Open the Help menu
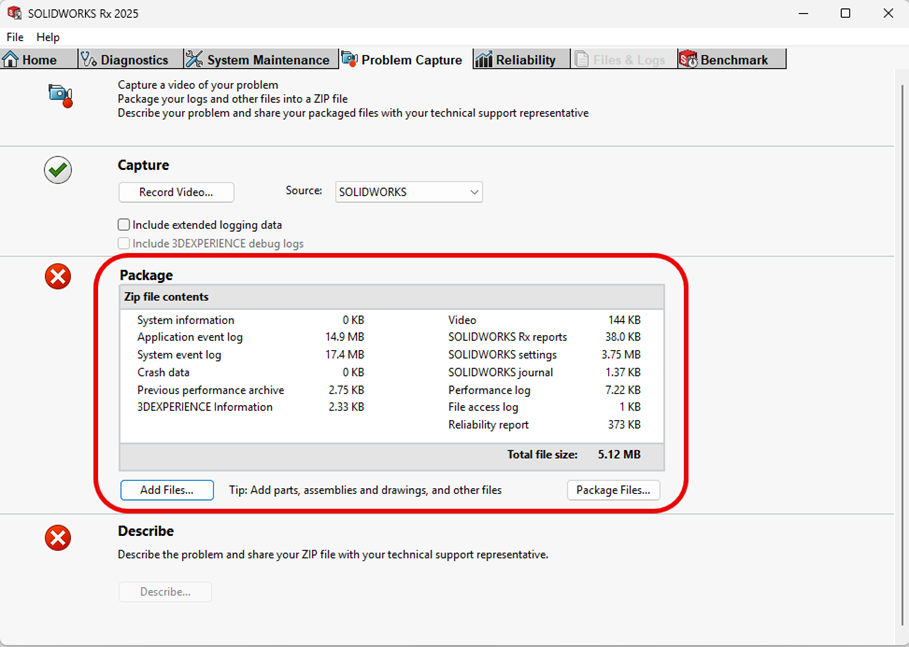909x647 pixels. pos(48,37)
